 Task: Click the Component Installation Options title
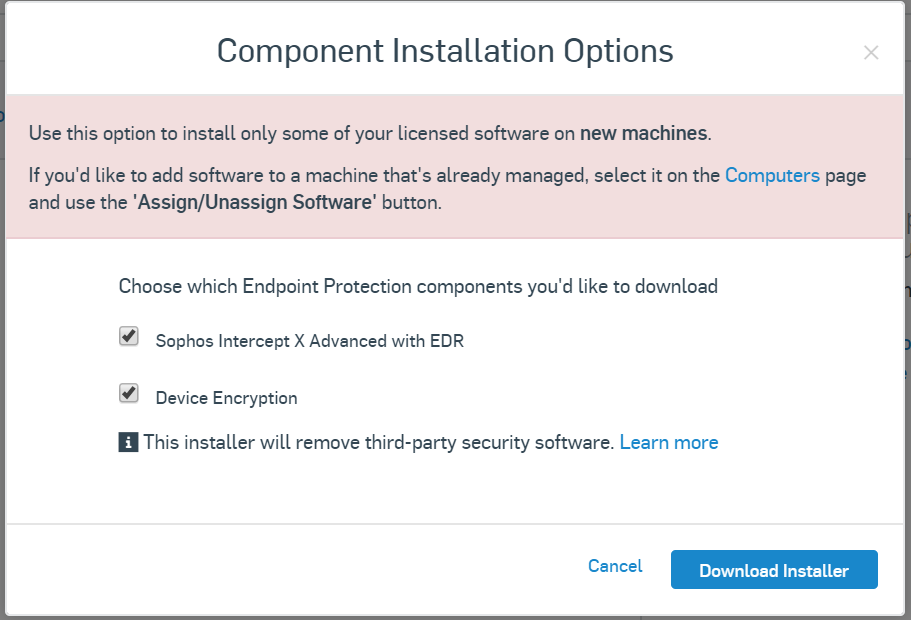pyautogui.click(x=445, y=51)
